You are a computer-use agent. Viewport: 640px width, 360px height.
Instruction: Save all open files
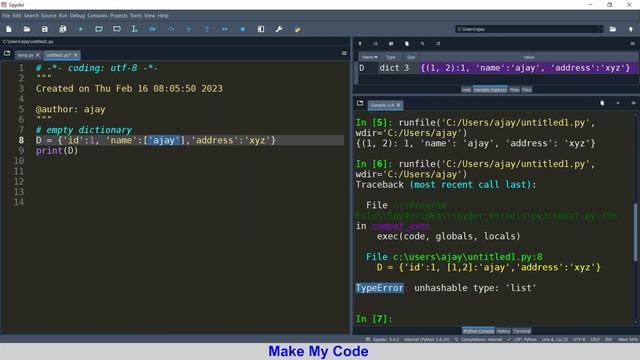[62, 29]
